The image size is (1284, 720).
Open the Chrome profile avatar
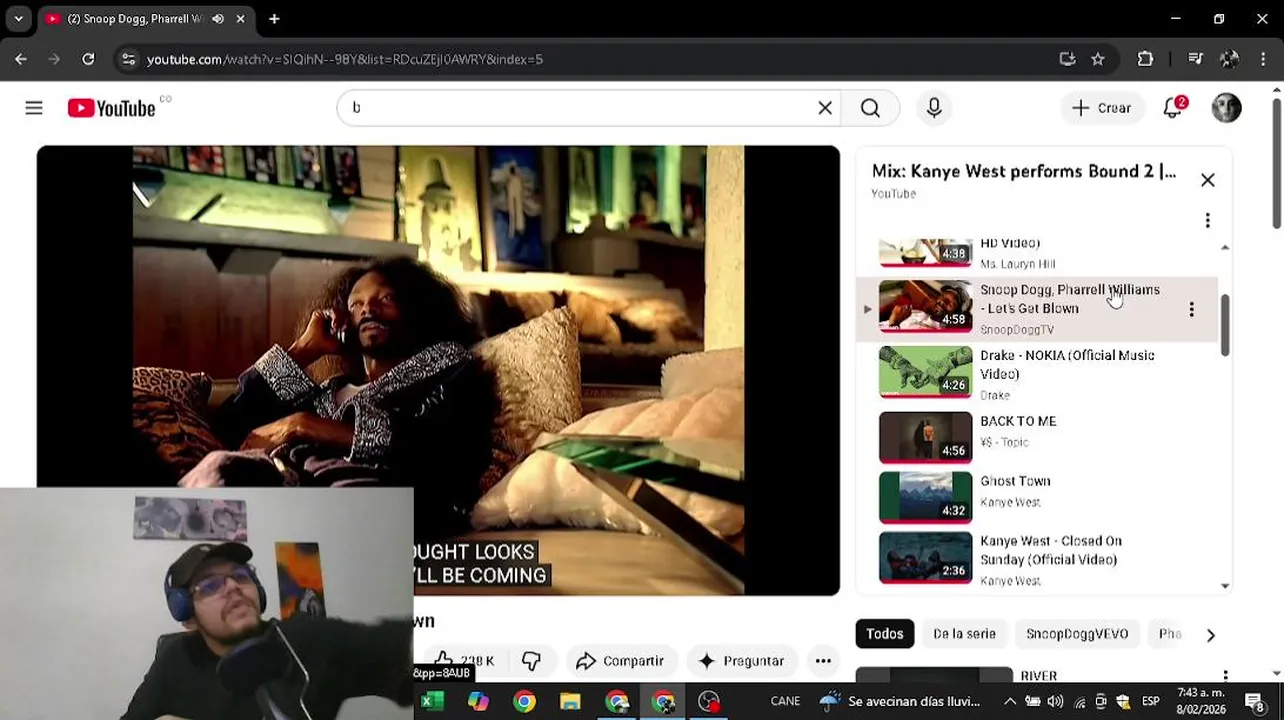tap(1230, 59)
